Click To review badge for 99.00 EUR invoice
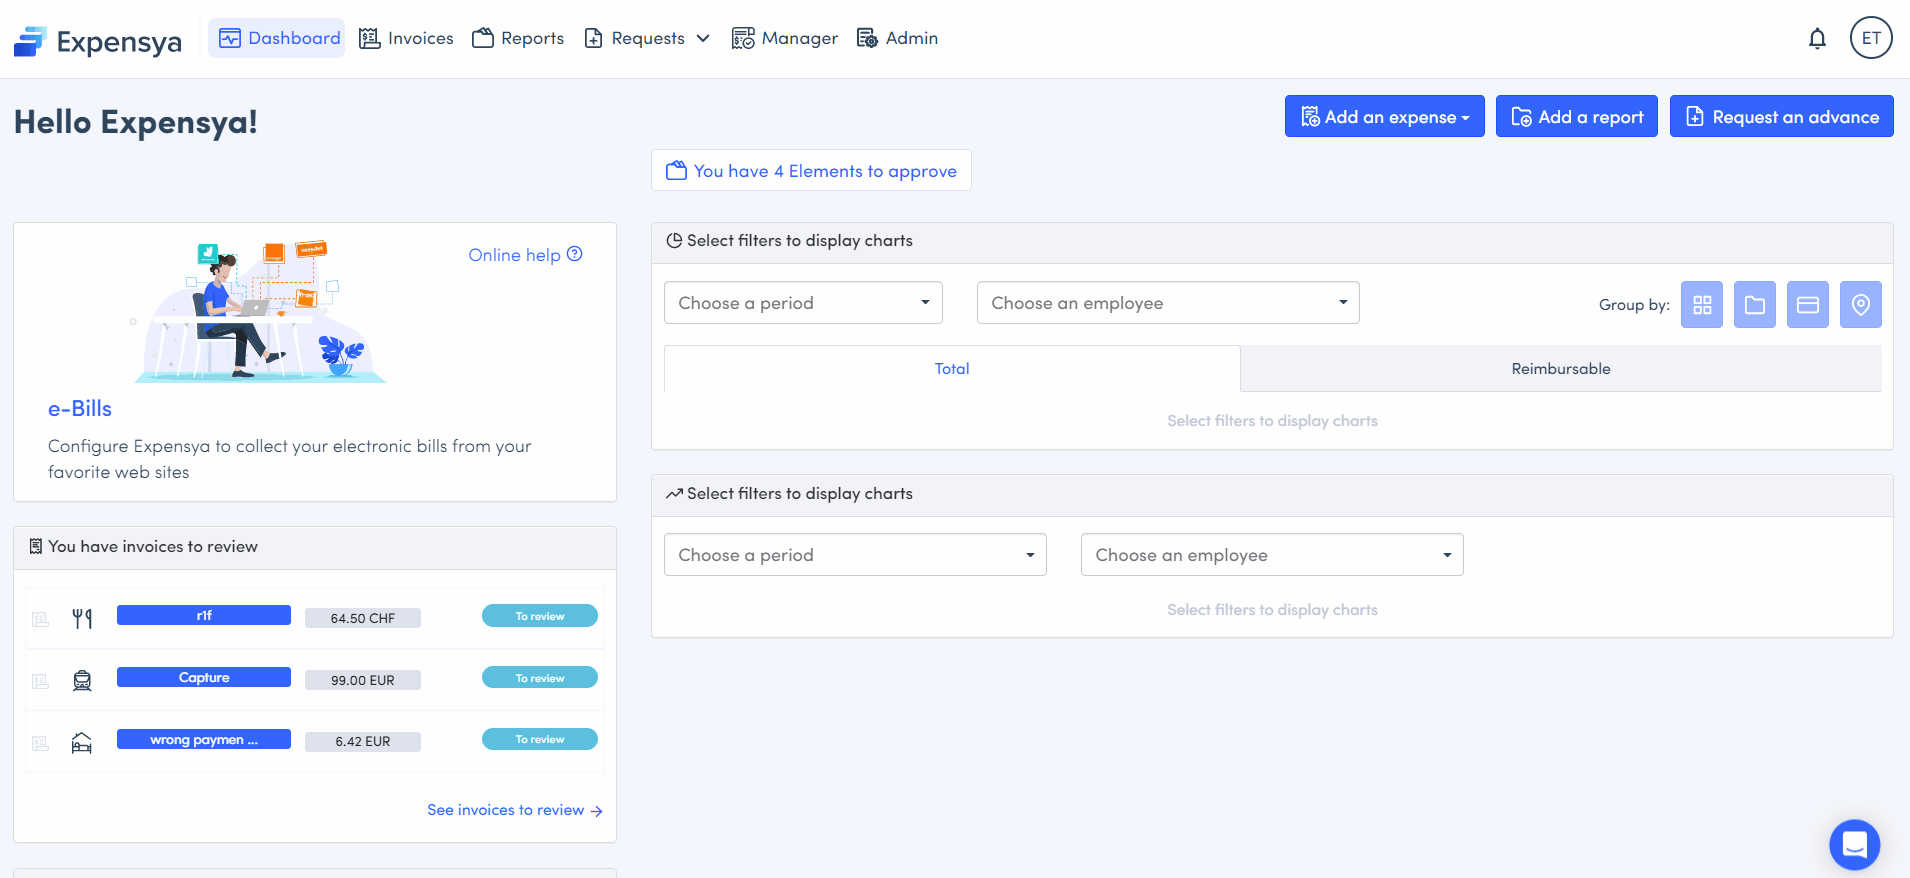Screen dimensions: 1910x878 [539, 678]
